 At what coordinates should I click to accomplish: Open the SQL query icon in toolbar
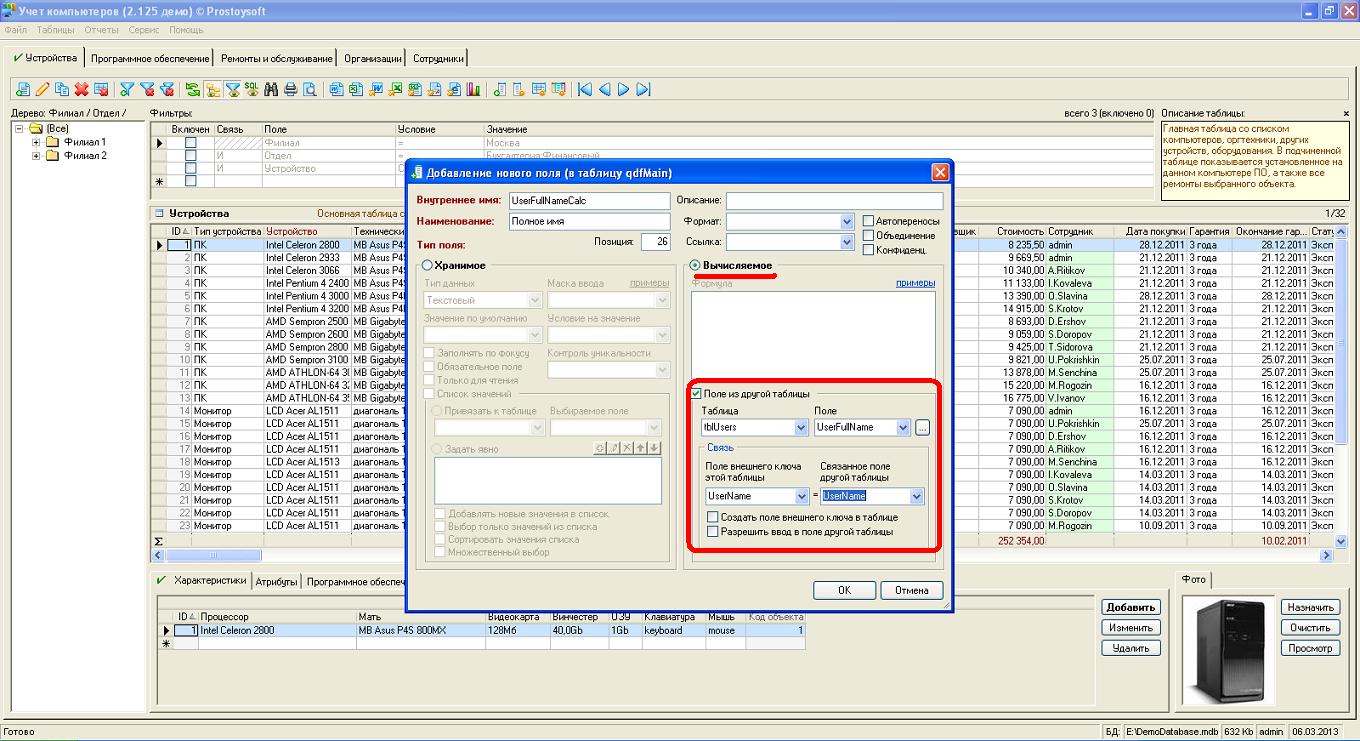click(252, 90)
